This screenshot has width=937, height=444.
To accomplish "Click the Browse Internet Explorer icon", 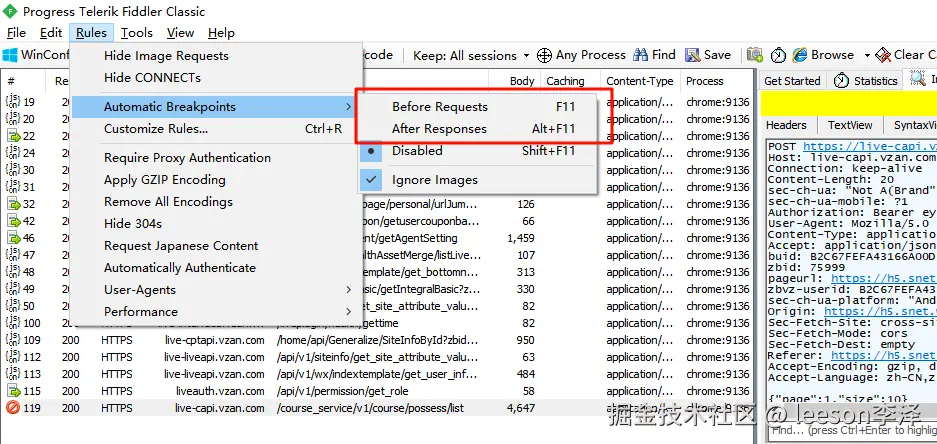I will (800, 56).
